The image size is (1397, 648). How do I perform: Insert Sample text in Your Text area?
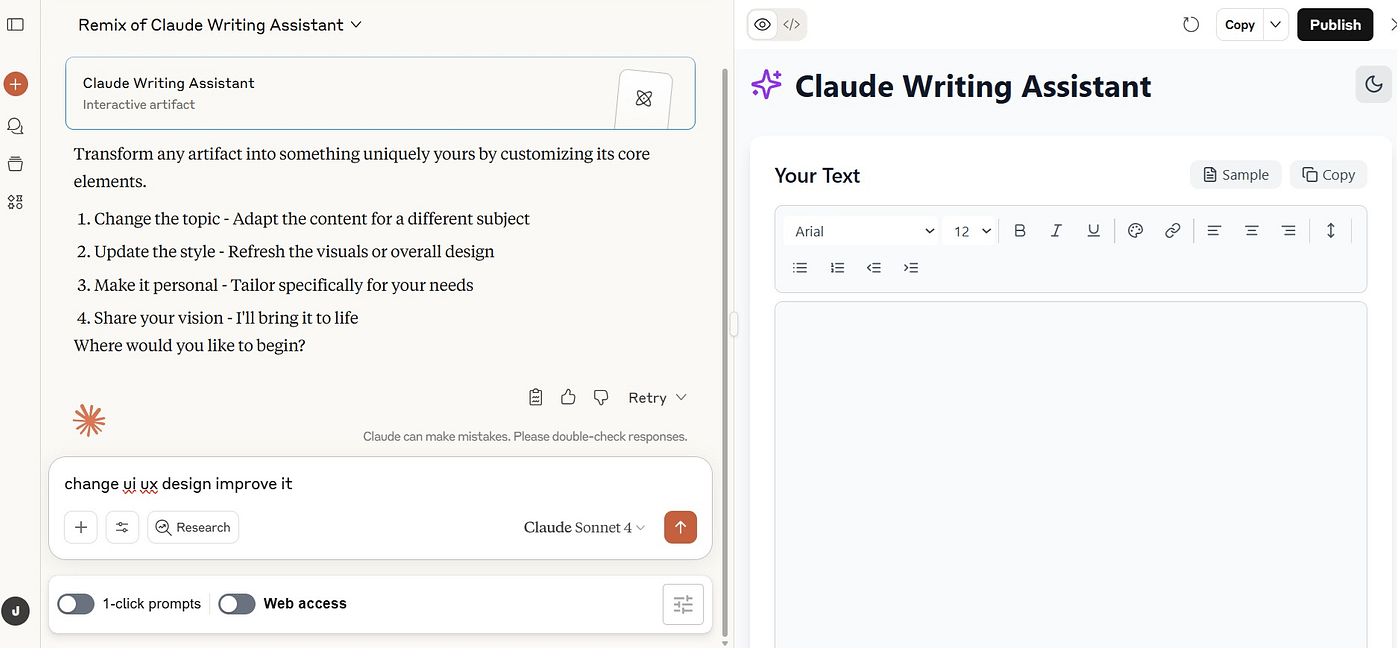click(x=1235, y=174)
